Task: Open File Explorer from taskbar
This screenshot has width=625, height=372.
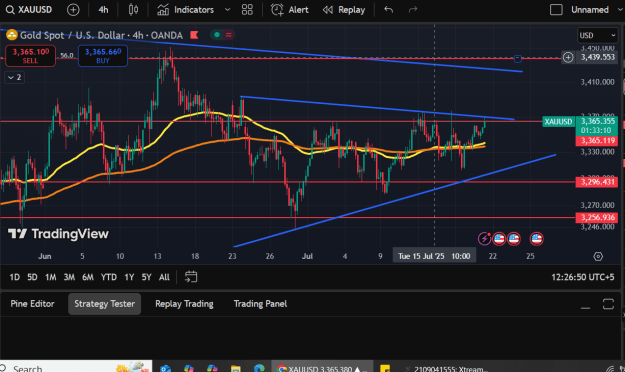Action: (236, 368)
